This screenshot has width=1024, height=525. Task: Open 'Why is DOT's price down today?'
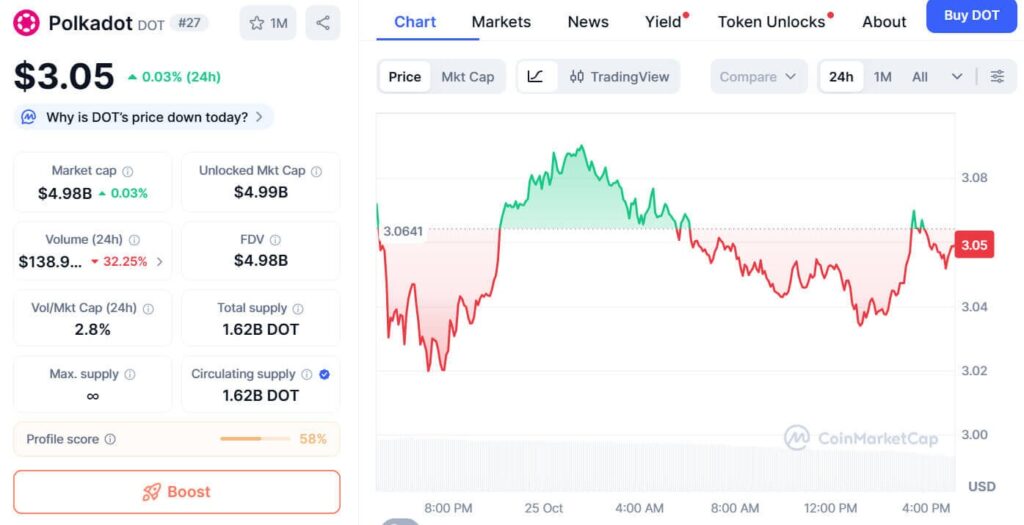coord(145,117)
